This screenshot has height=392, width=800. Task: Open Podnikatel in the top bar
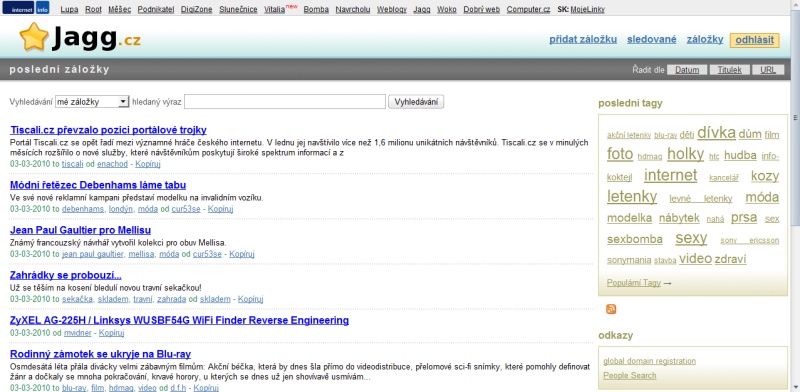coord(156,9)
